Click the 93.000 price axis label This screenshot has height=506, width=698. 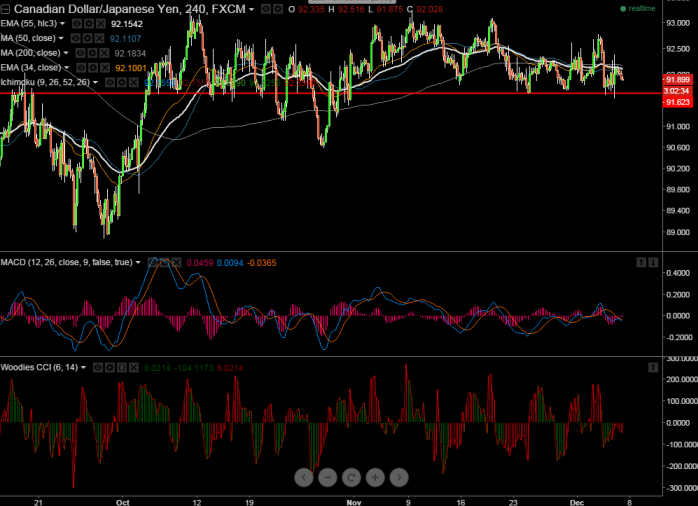click(x=678, y=23)
